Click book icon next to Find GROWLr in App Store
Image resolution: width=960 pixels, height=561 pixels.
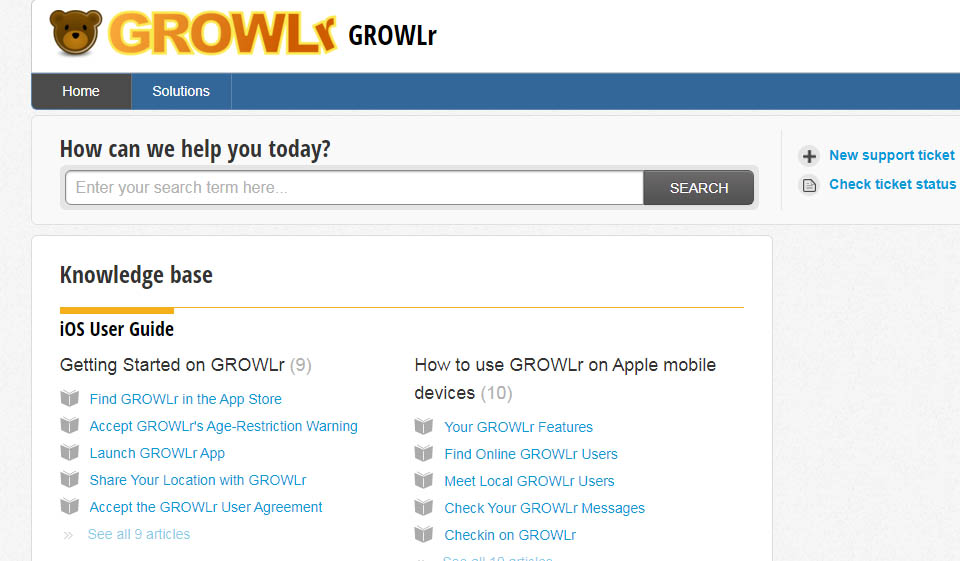coord(69,399)
